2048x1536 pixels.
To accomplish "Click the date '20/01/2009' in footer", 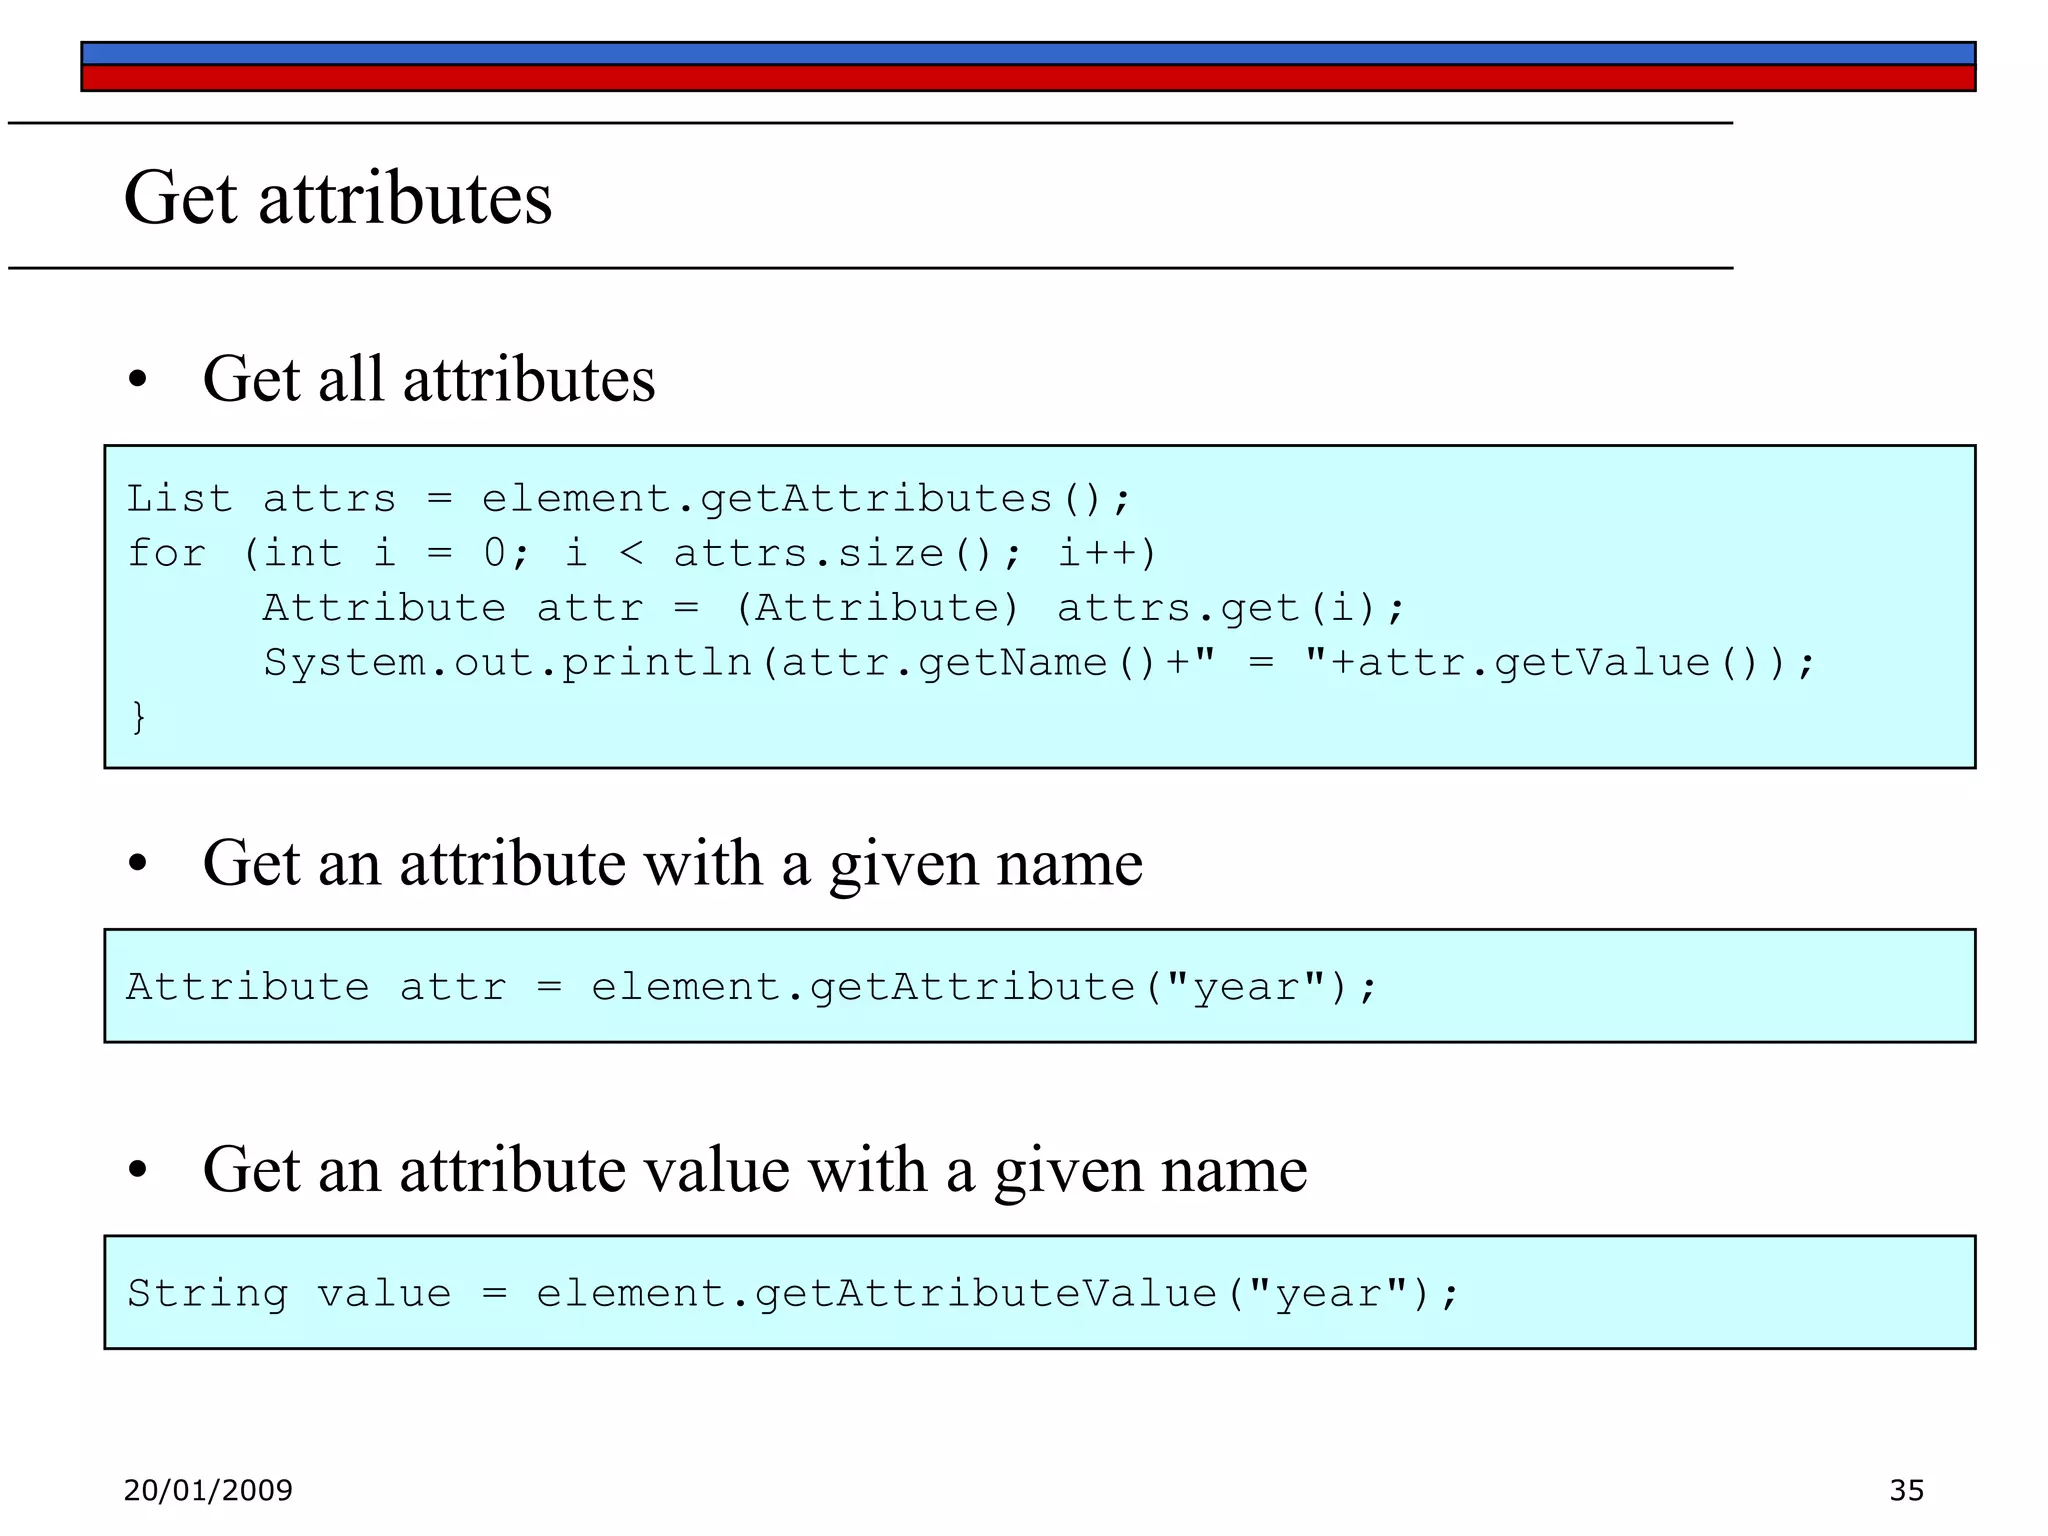I will click(208, 1490).
